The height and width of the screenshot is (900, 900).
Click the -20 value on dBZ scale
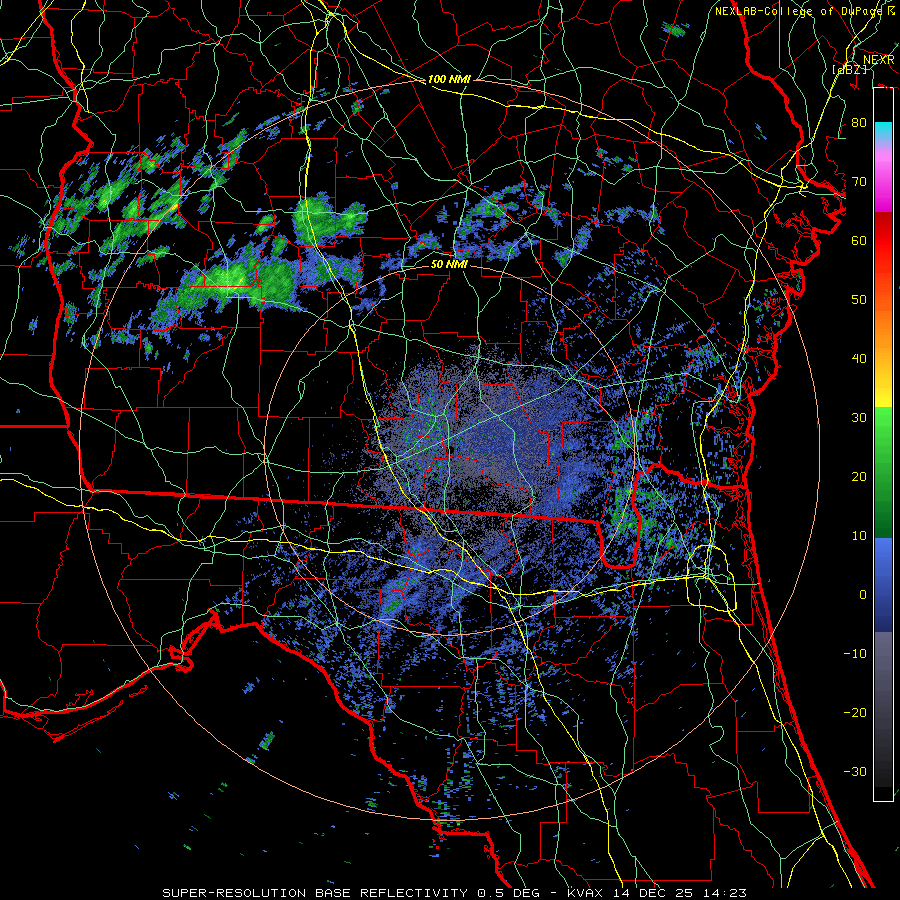pos(855,712)
